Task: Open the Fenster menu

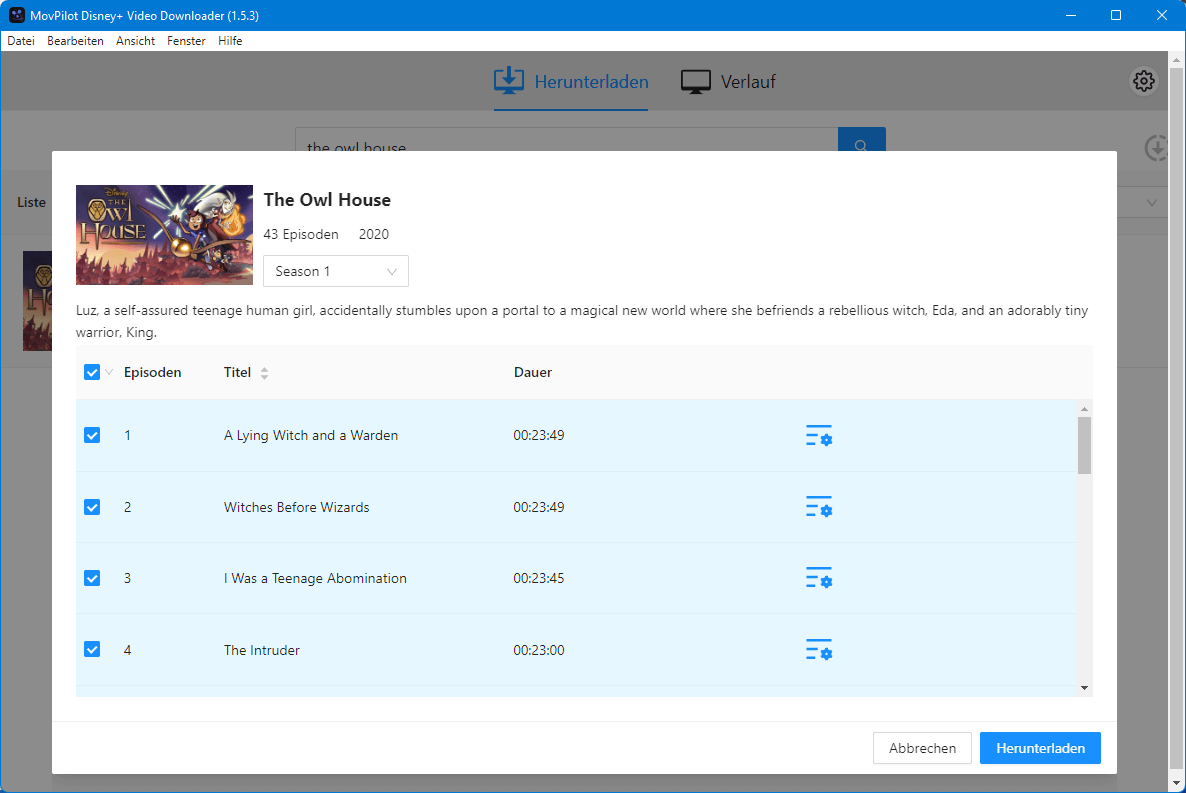Action: tap(186, 41)
